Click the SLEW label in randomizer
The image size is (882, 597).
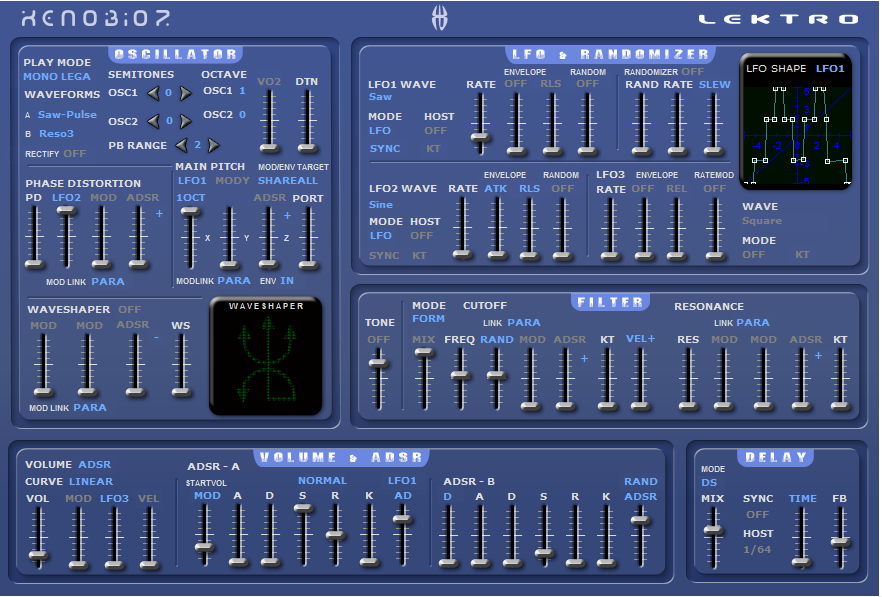(714, 84)
